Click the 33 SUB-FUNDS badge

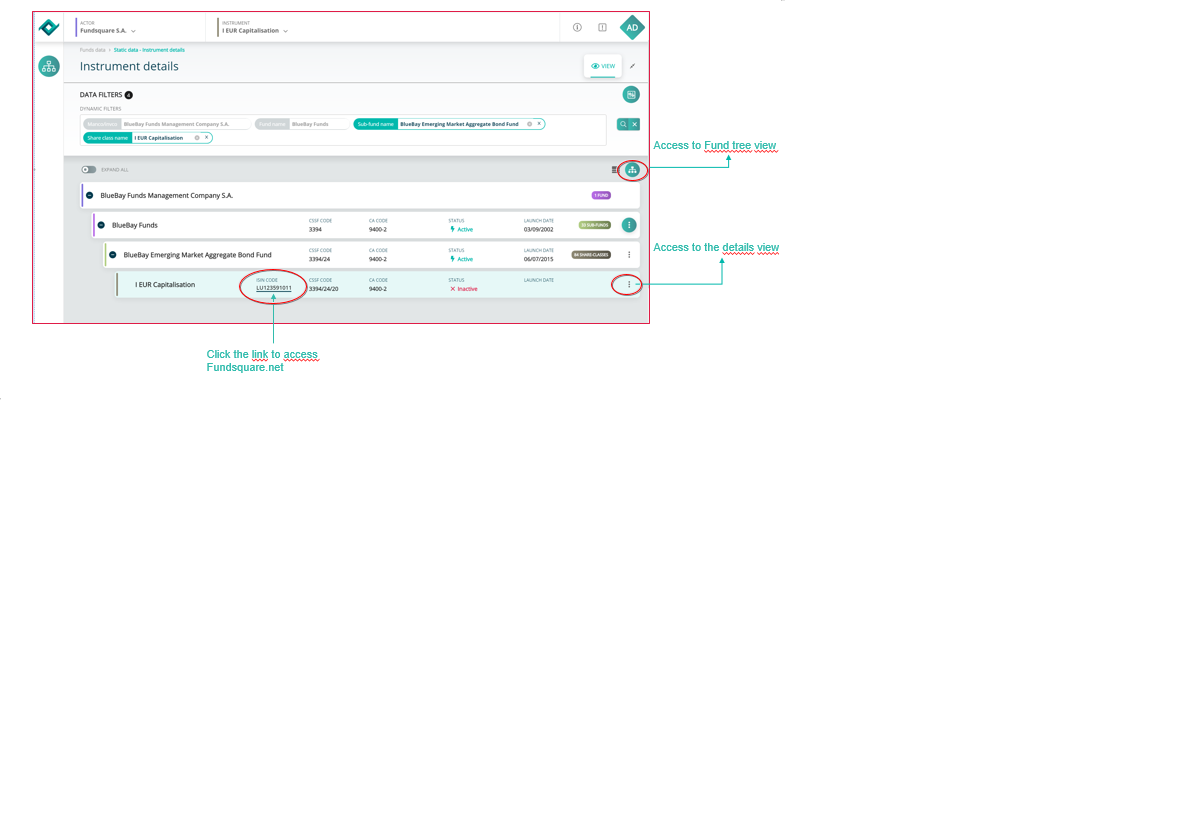point(595,225)
